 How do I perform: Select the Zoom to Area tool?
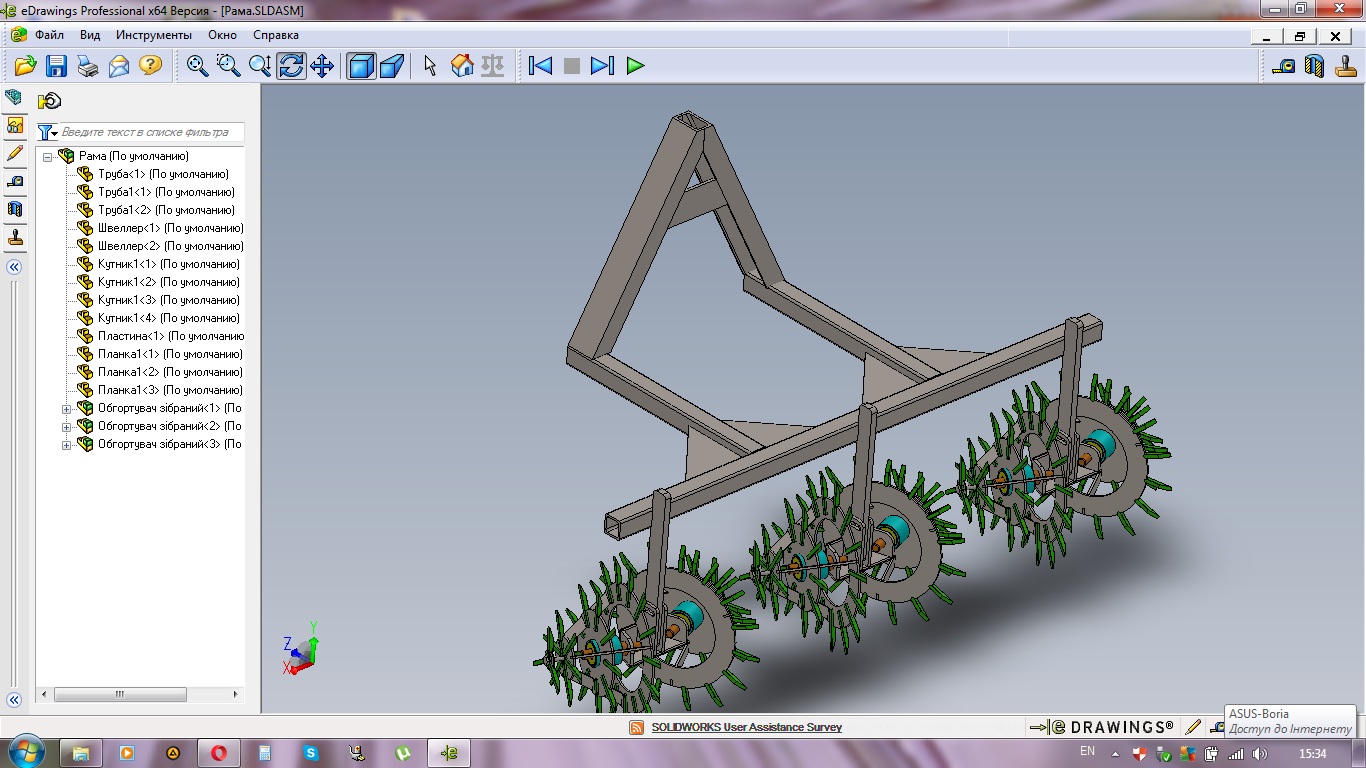pyautogui.click(x=229, y=66)
